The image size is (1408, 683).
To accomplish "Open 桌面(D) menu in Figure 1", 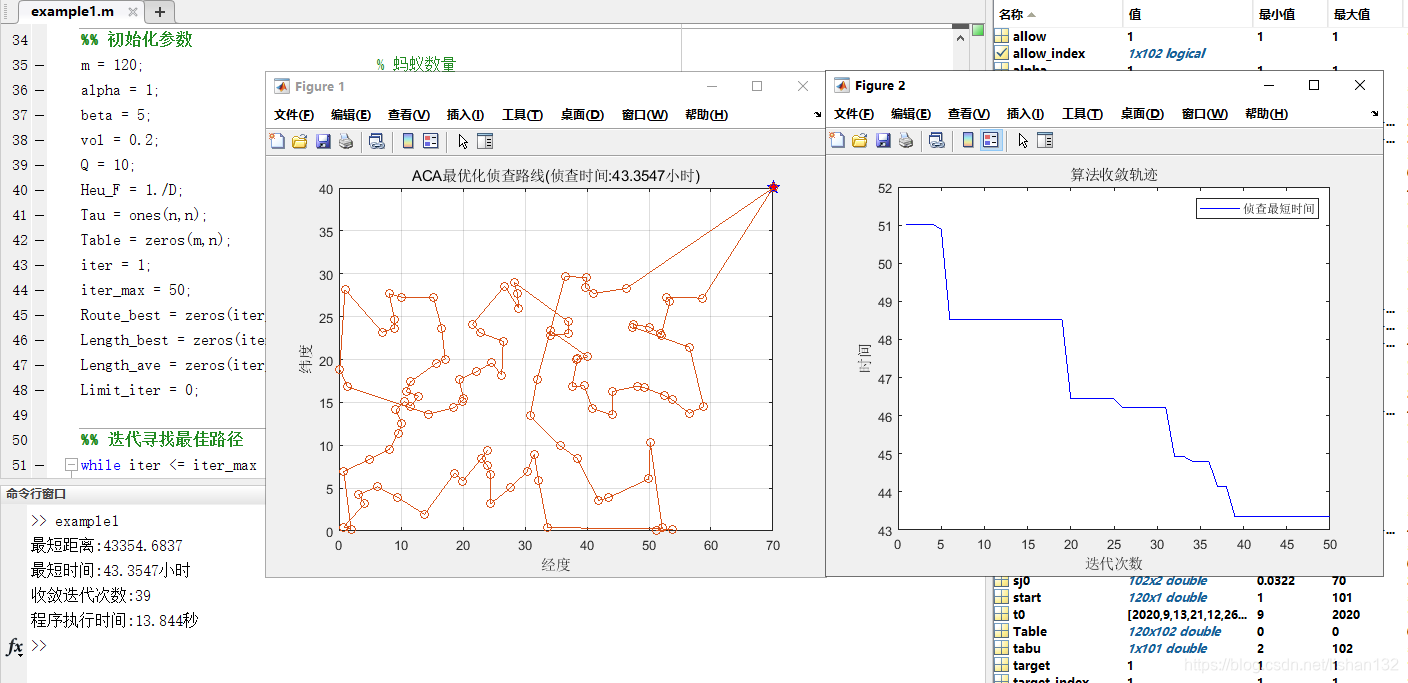I will [x=582, y=115].
